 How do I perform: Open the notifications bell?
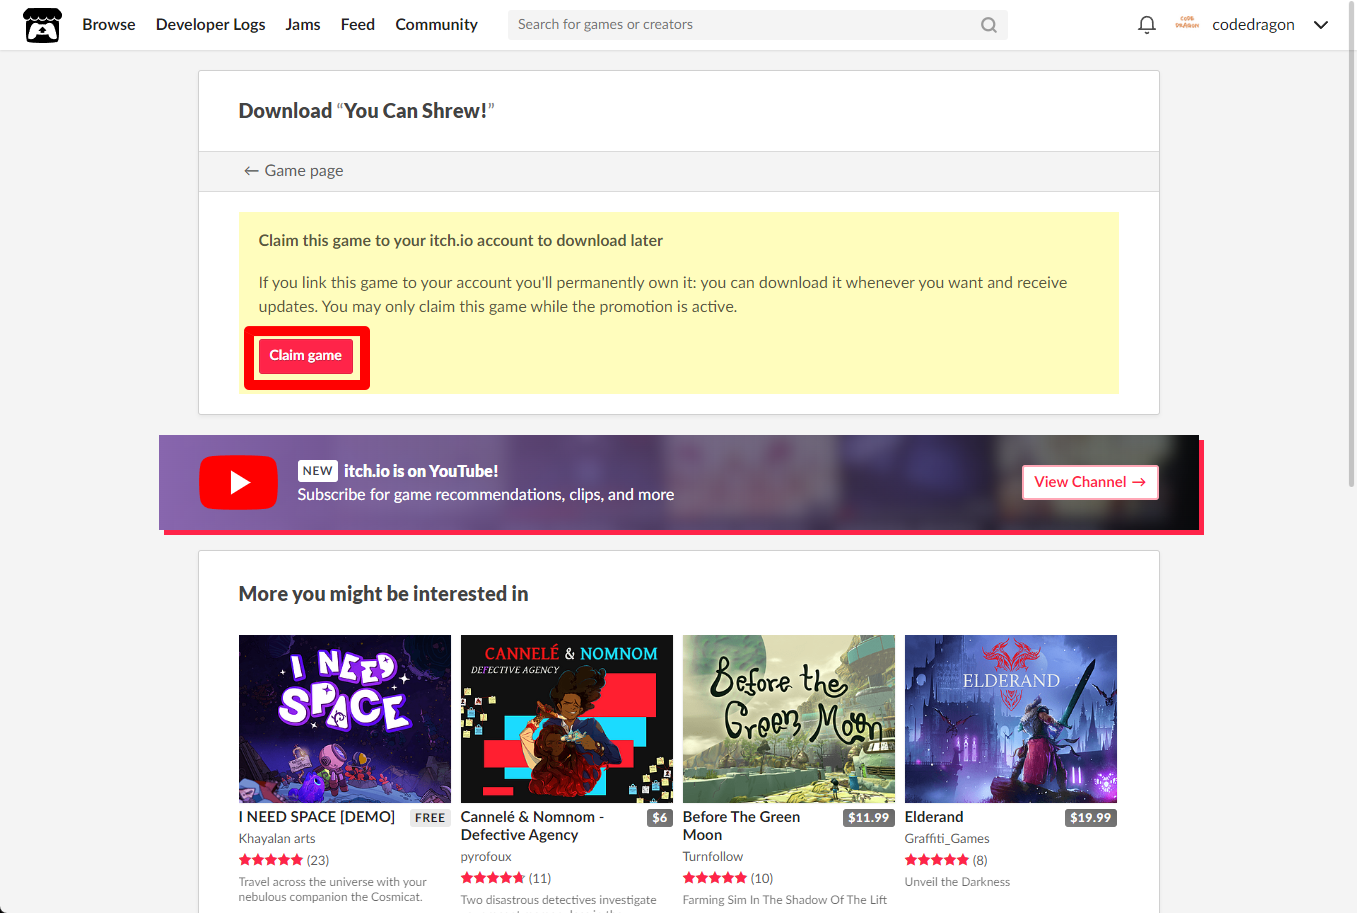tap(1147, 25)
